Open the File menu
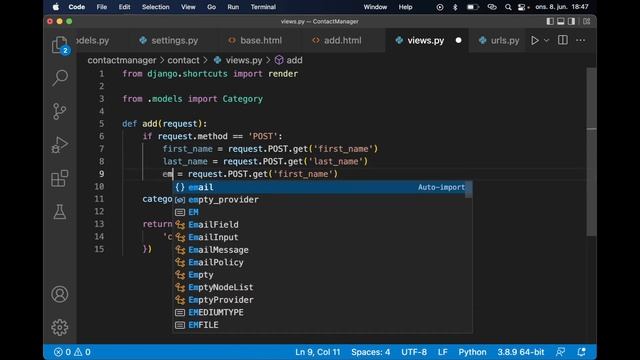Screen dimensions: 640x360 click(102, 7)
